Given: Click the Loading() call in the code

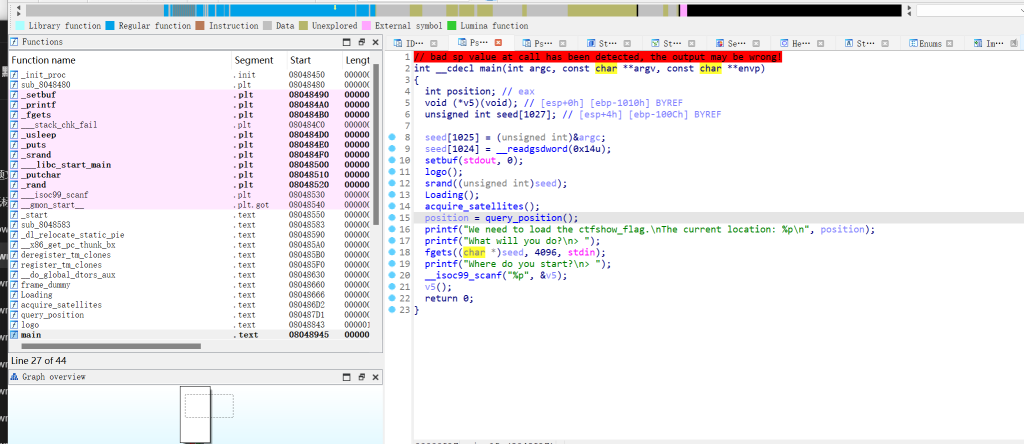Looking at the screenshot, I should click(452, 195).
